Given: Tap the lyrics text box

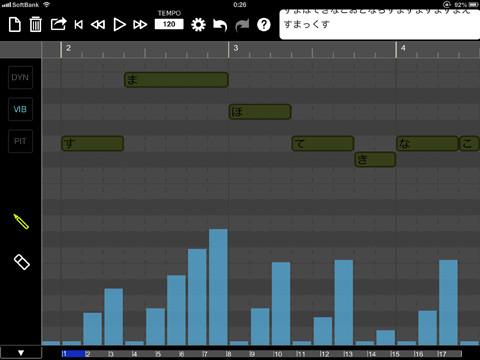Looking at the screenshot, I should pos(380,24).
